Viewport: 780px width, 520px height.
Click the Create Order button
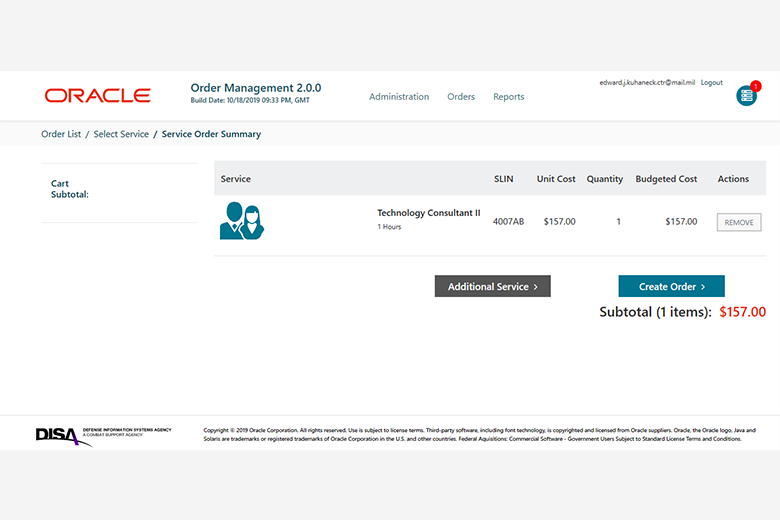tap(672, 286)
